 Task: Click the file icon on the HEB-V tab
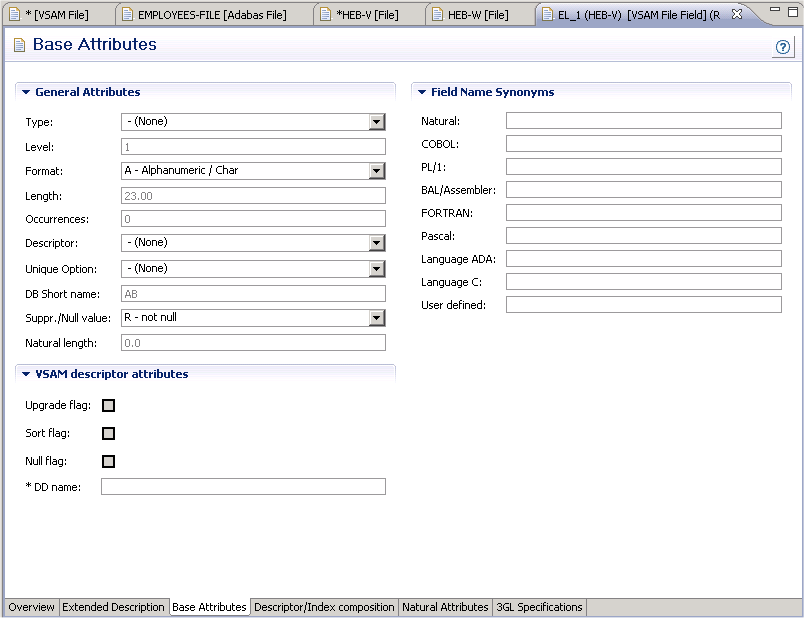pyautogui.click(x=327, y=14)
